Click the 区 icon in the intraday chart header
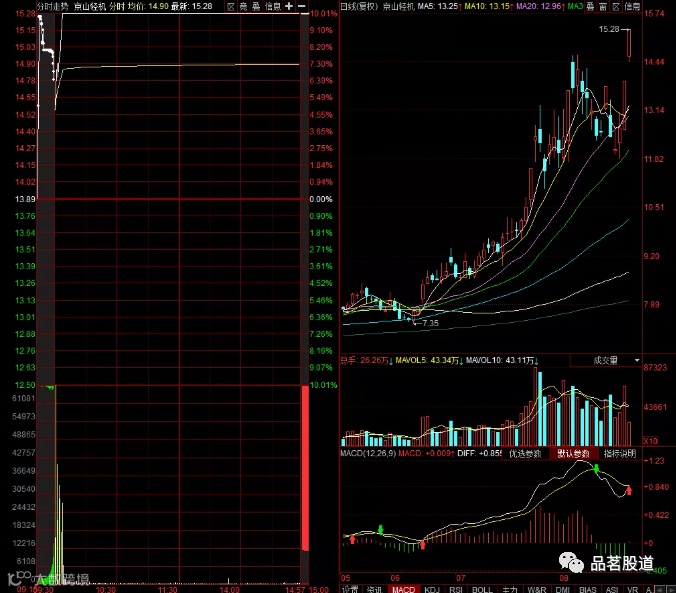Screen dimensions: 676x593 point(231,6)
